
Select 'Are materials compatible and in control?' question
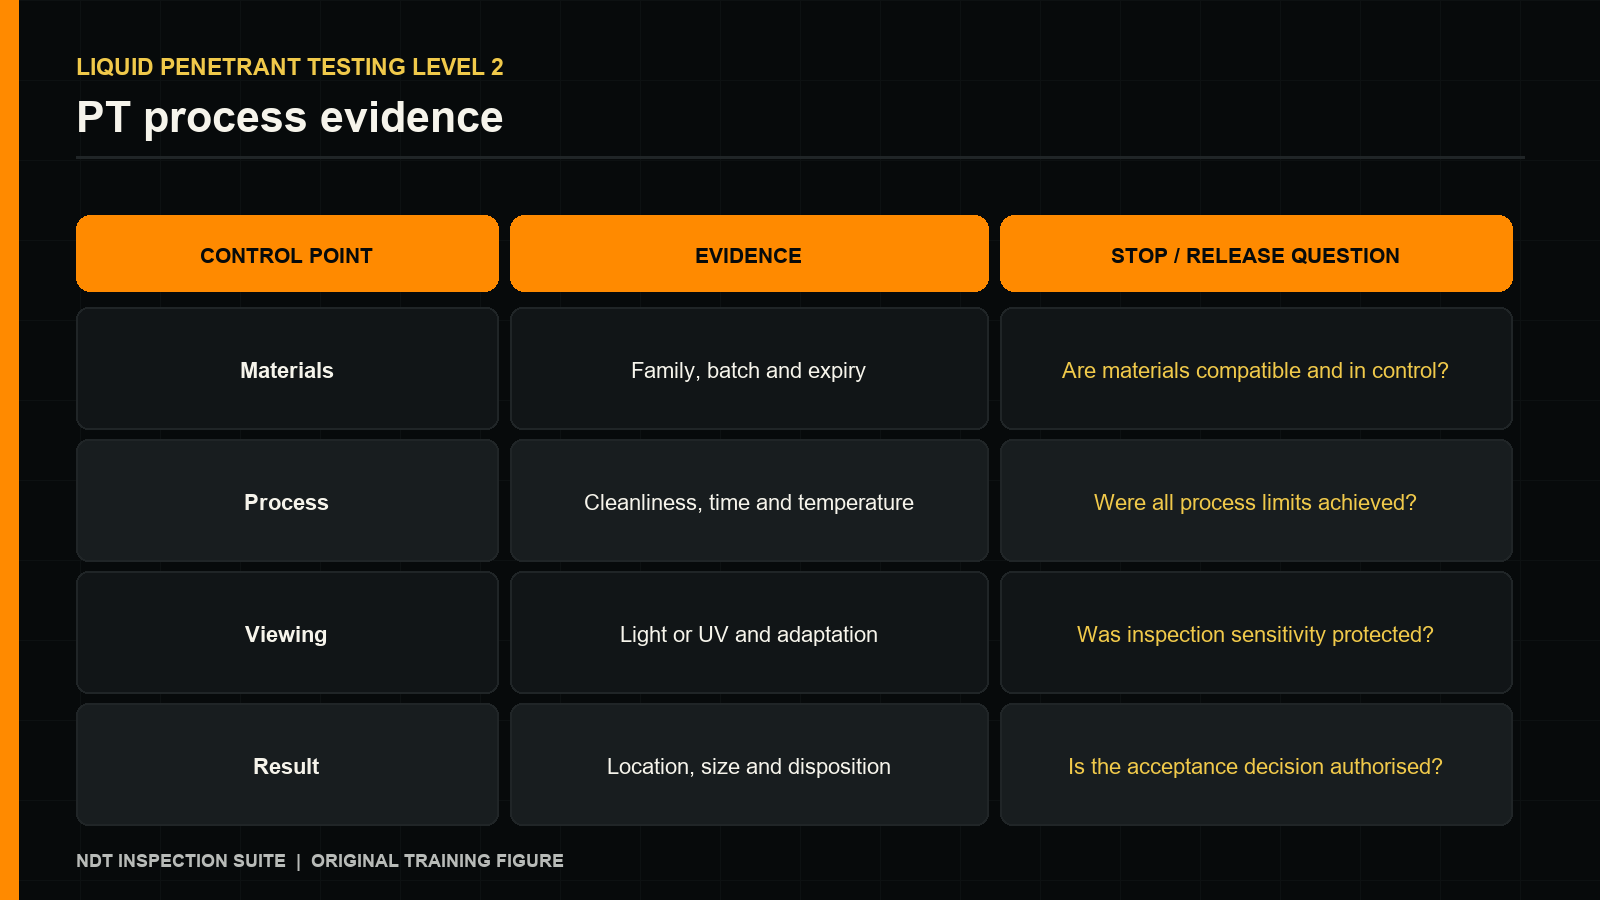[1256, 369]
